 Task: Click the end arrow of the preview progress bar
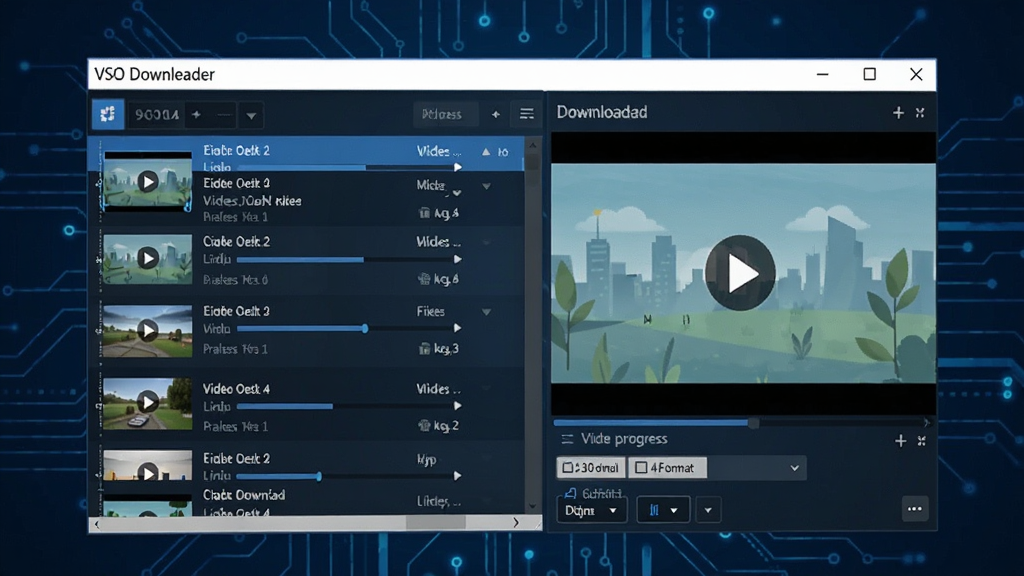tap(927, 423)
